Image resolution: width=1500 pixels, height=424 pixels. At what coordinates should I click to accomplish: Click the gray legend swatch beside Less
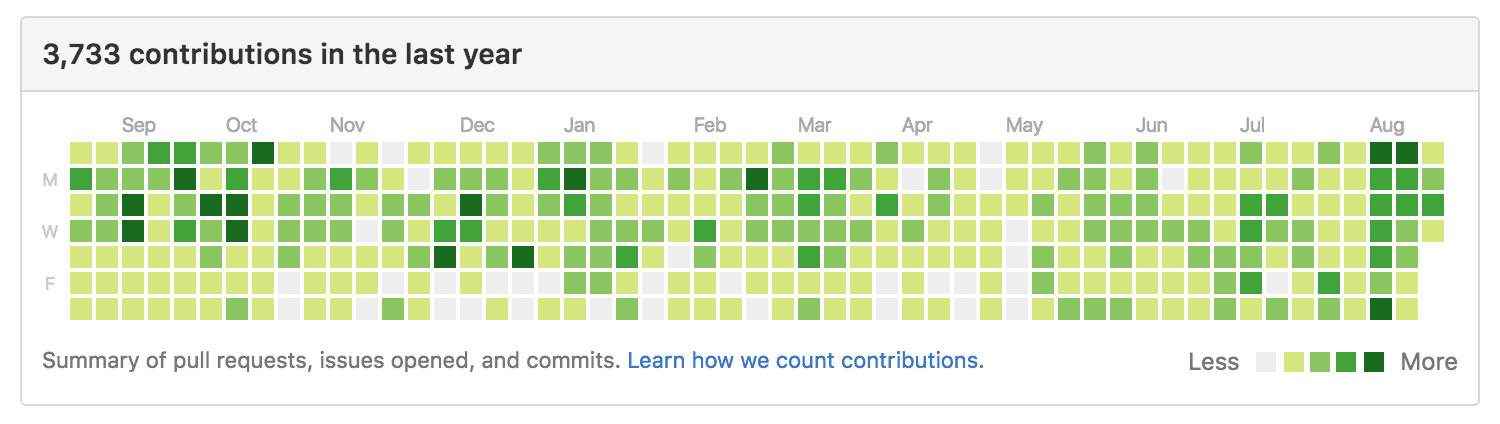click(x=1266, y=362)
